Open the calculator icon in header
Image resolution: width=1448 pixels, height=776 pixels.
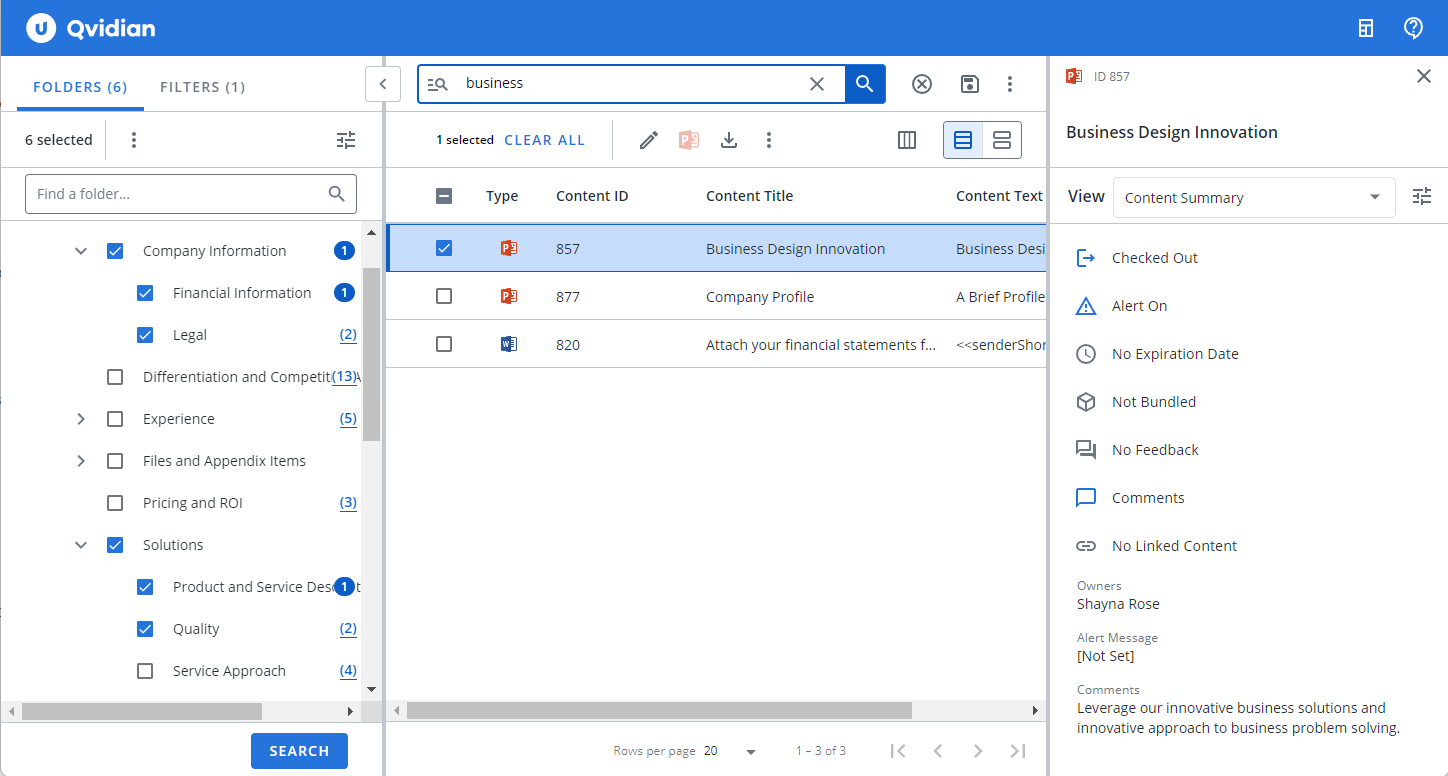tap(1366, 28)
